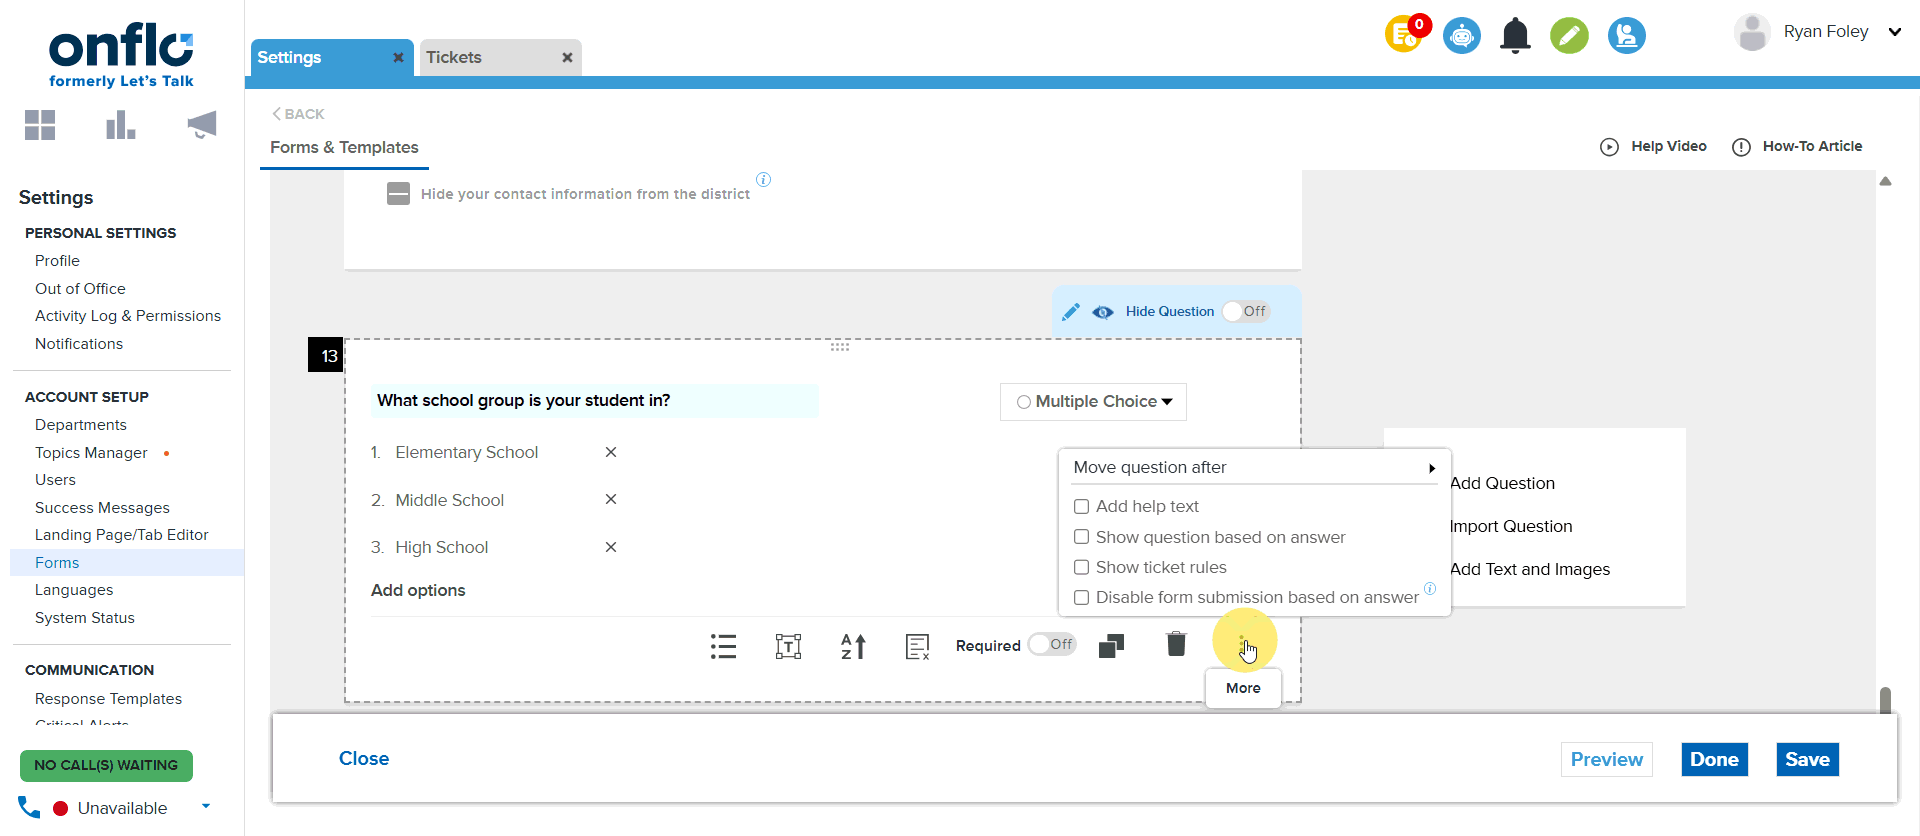The width and height of the screenshot is (1920, 836).
Task: Check Show ticket rules option
Action: tap(1081, 568)
